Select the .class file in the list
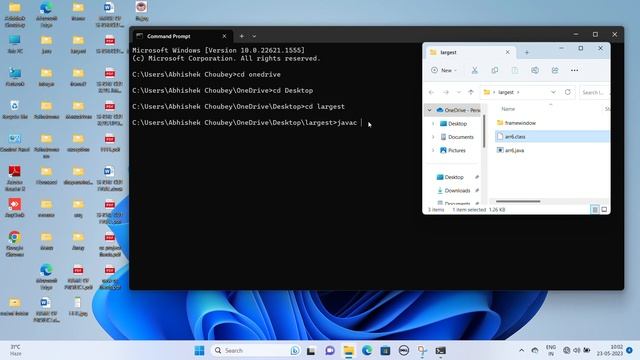 (x=552, y=137)
